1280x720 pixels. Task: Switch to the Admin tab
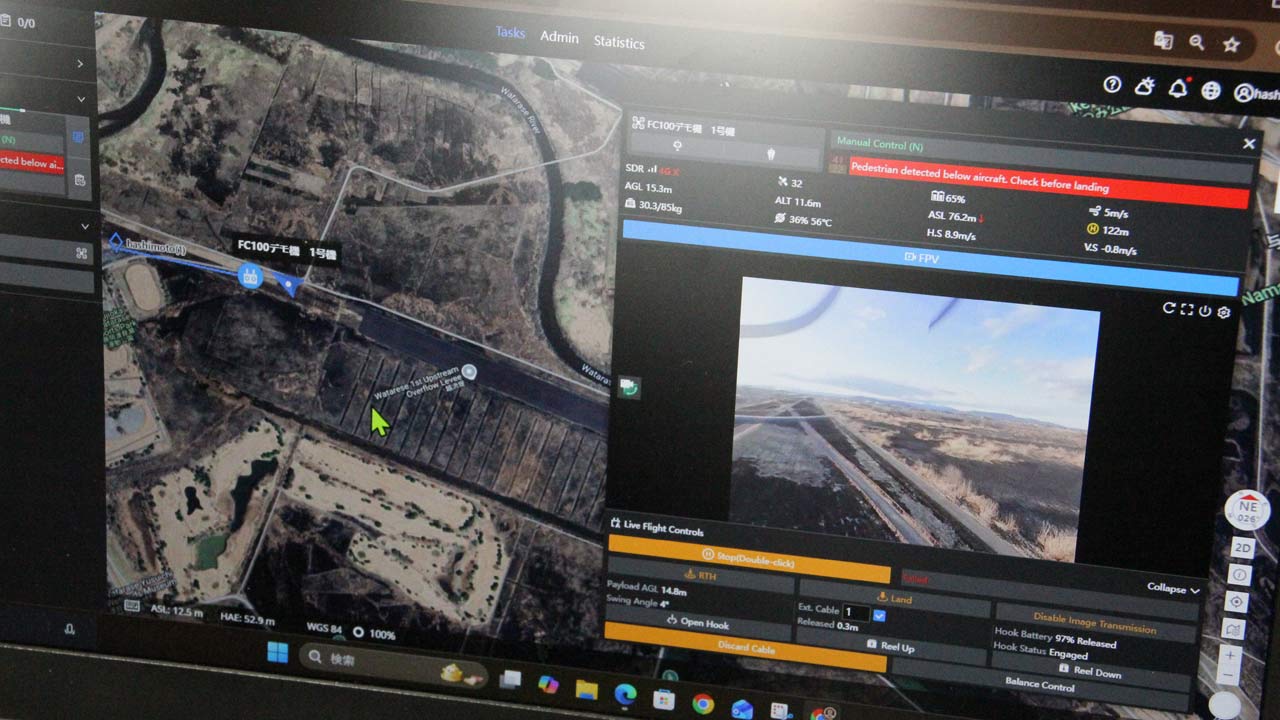[x=559, y=37]
